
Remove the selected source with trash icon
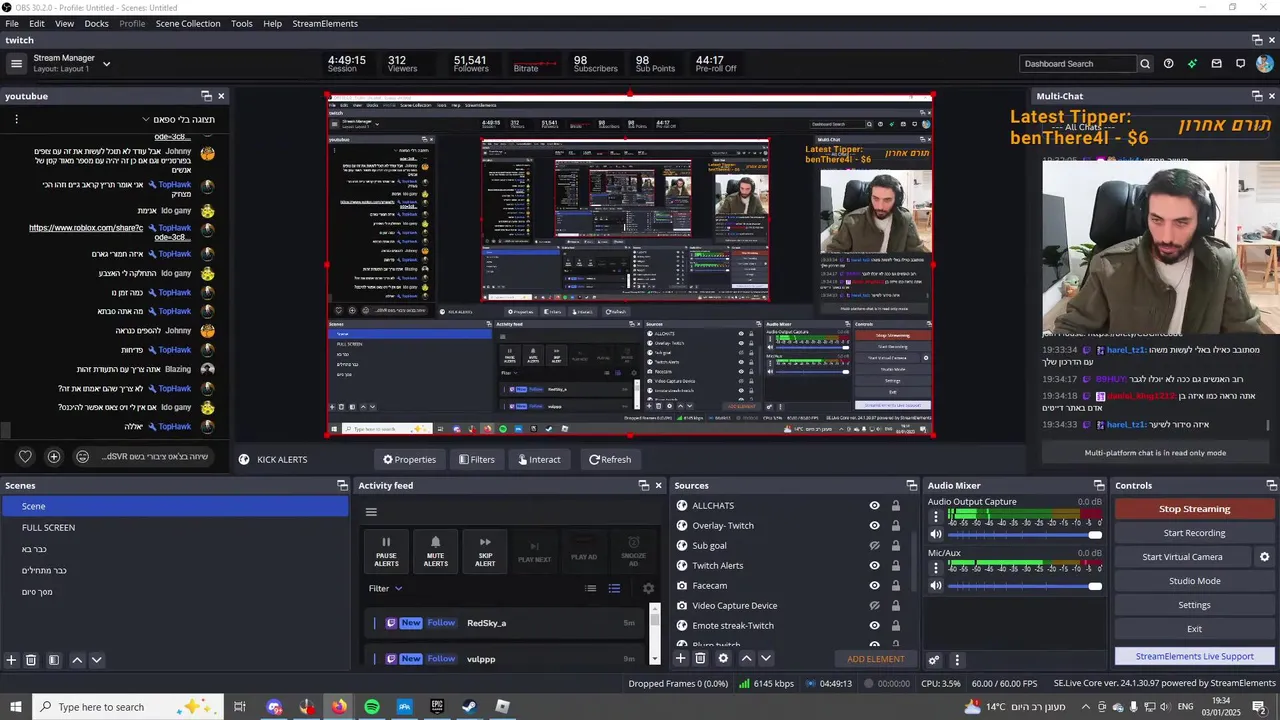pos(700,658)
